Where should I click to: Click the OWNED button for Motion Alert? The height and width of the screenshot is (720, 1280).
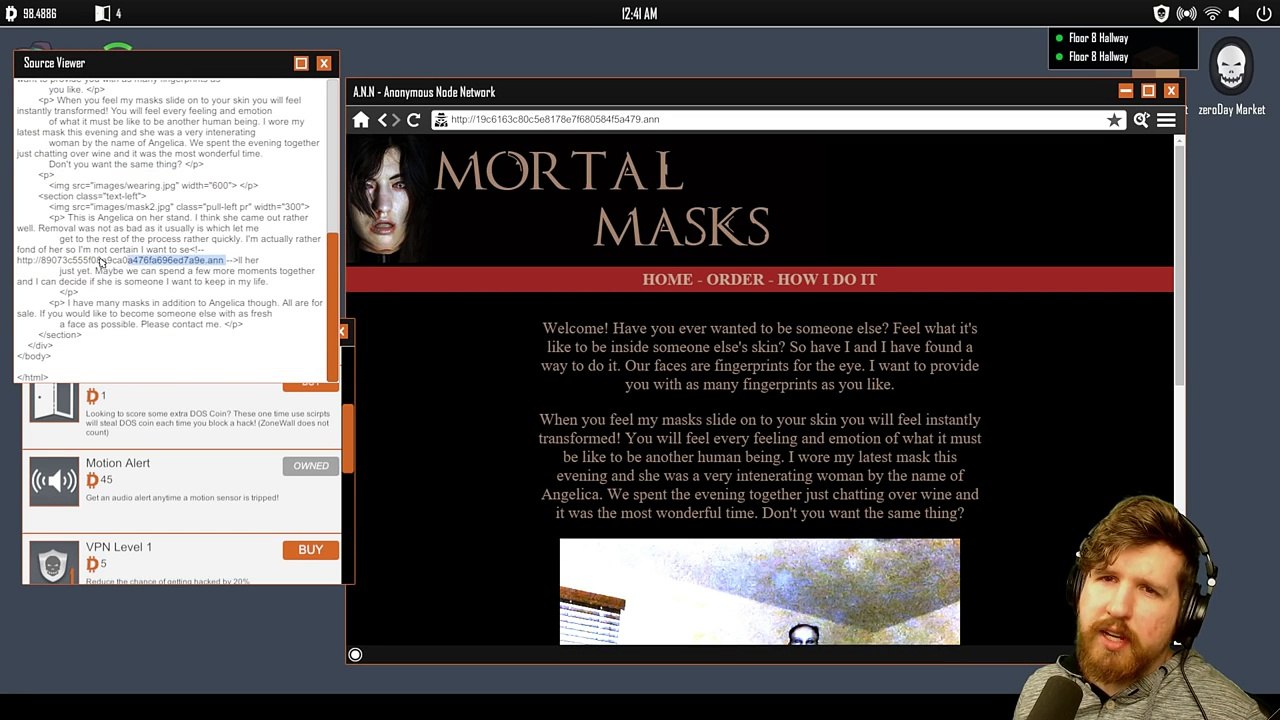coord(310,466)
